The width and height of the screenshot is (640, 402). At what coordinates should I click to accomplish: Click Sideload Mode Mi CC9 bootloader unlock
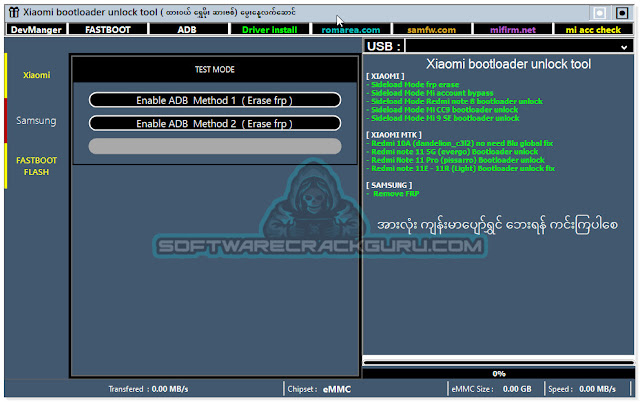(x=442, y=110)
